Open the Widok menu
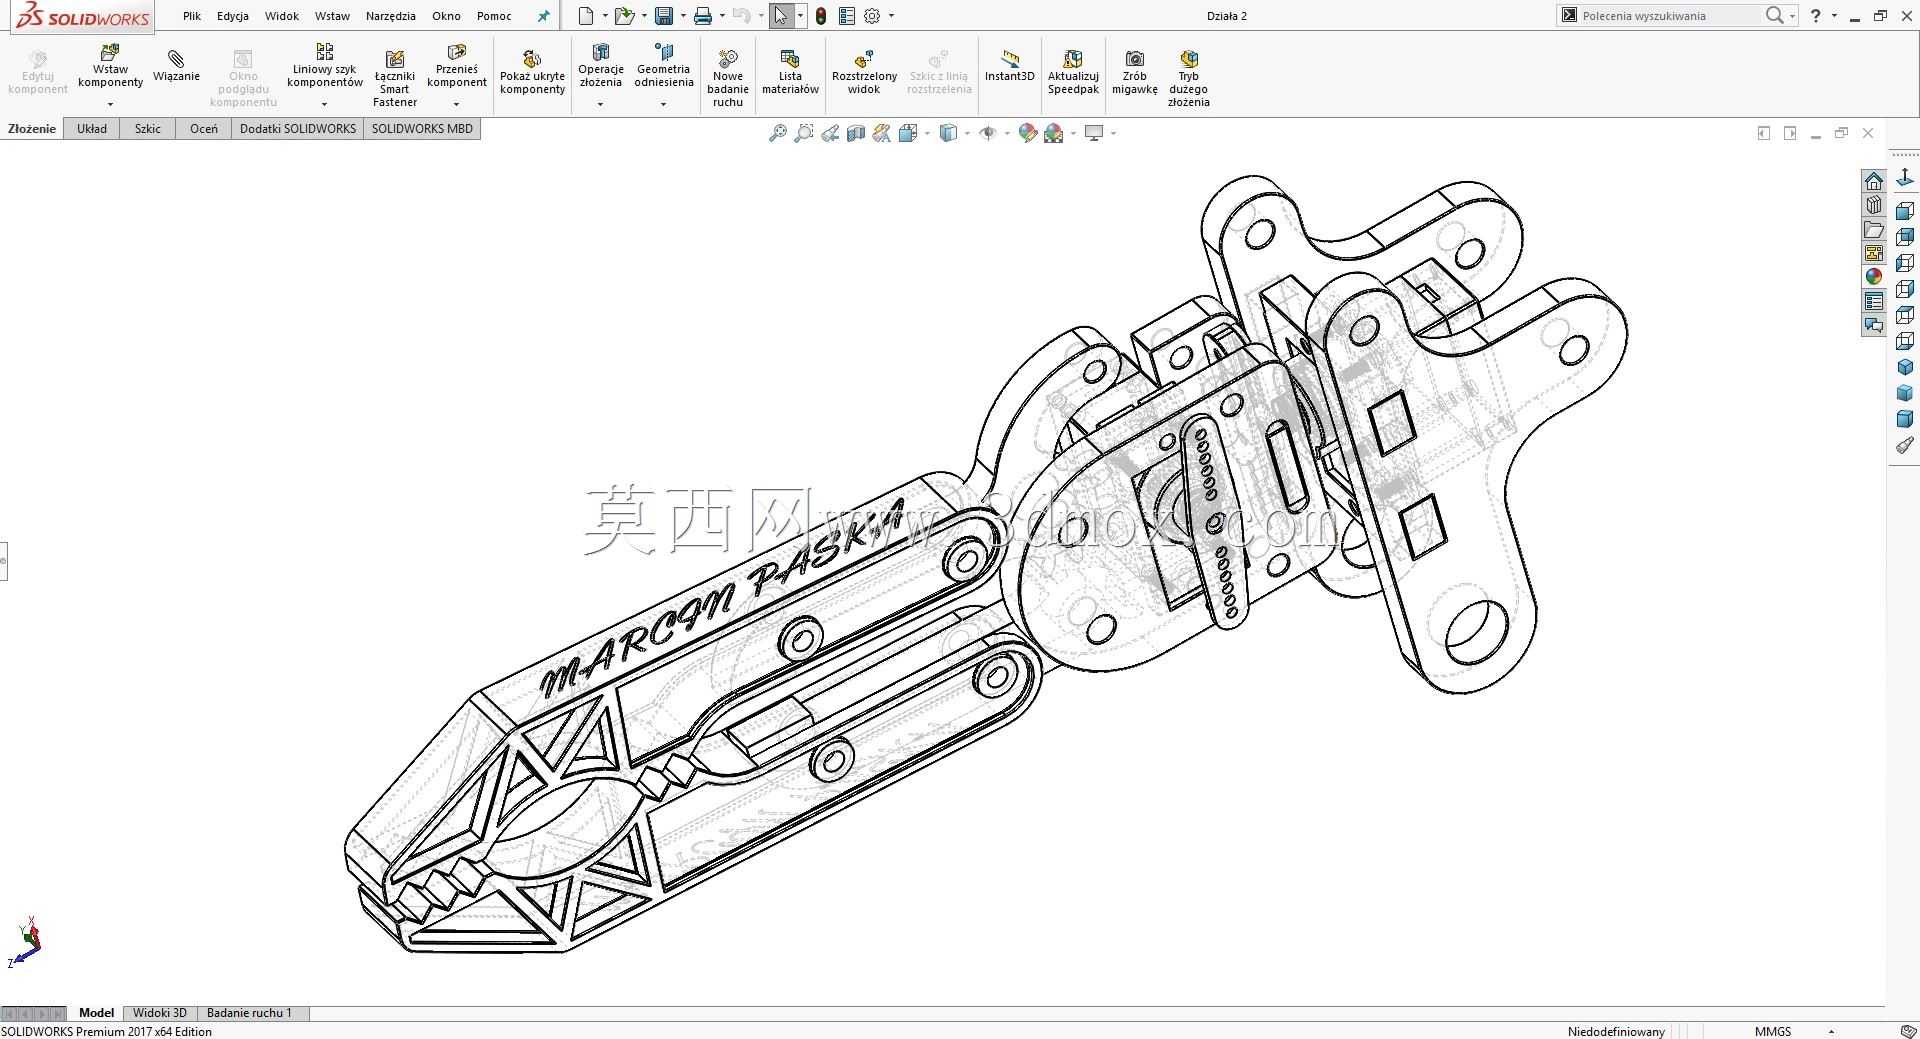Image resolution: width=1920 pixels, height=1039 pixels. pos(282,16)
